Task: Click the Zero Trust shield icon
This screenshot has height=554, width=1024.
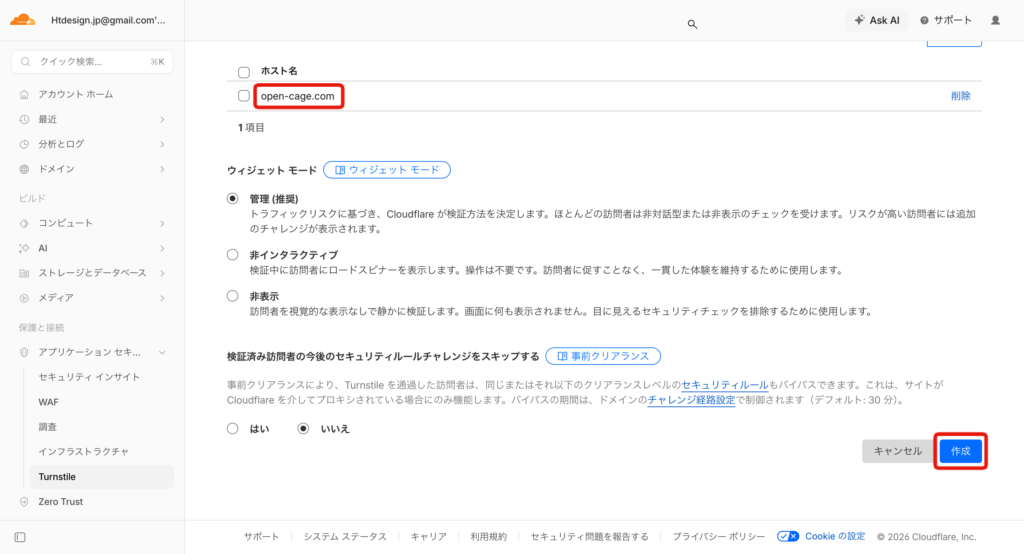Action: pos(25,502)
